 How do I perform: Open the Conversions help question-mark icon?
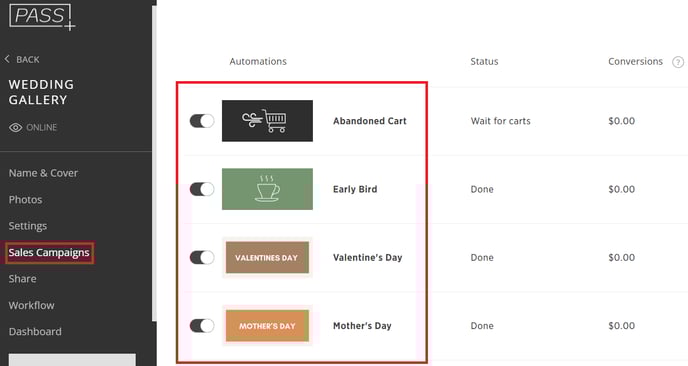click(x=678, y=62)
